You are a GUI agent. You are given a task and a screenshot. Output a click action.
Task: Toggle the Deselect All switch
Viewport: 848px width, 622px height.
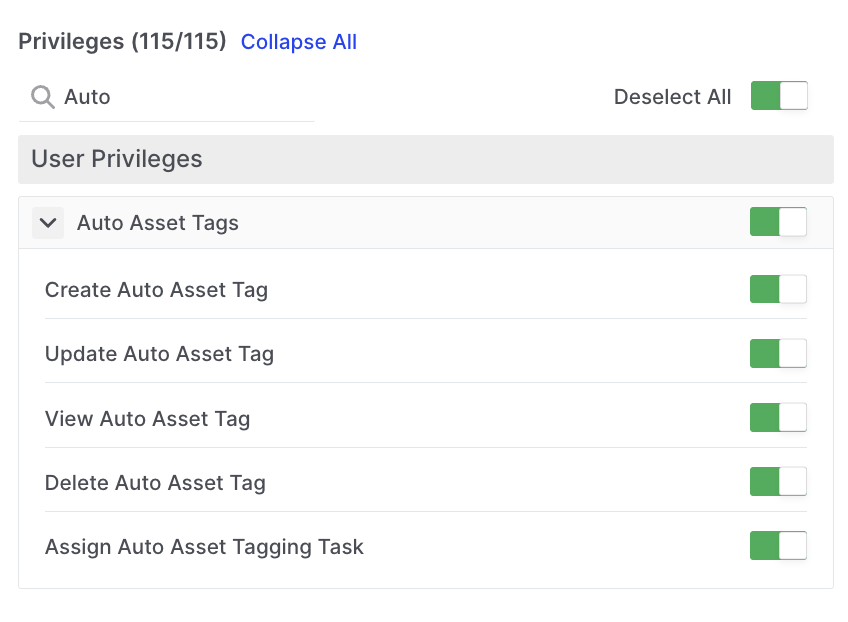coord(778,96)
